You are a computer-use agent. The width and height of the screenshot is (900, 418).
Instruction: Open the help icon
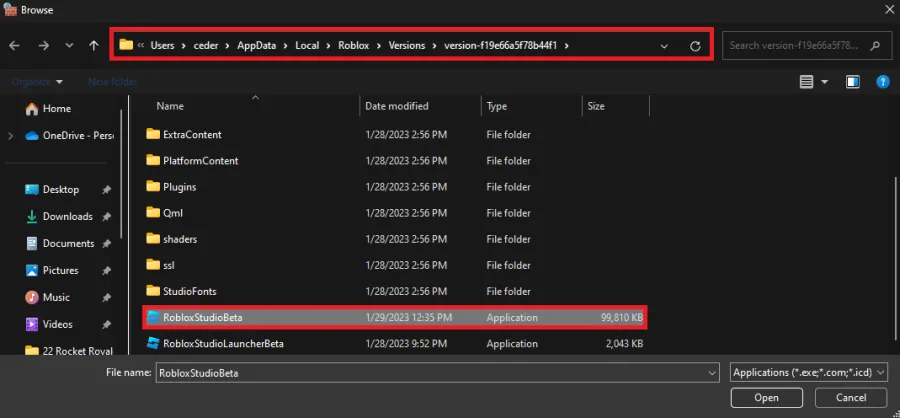click(x=883, y=82)
